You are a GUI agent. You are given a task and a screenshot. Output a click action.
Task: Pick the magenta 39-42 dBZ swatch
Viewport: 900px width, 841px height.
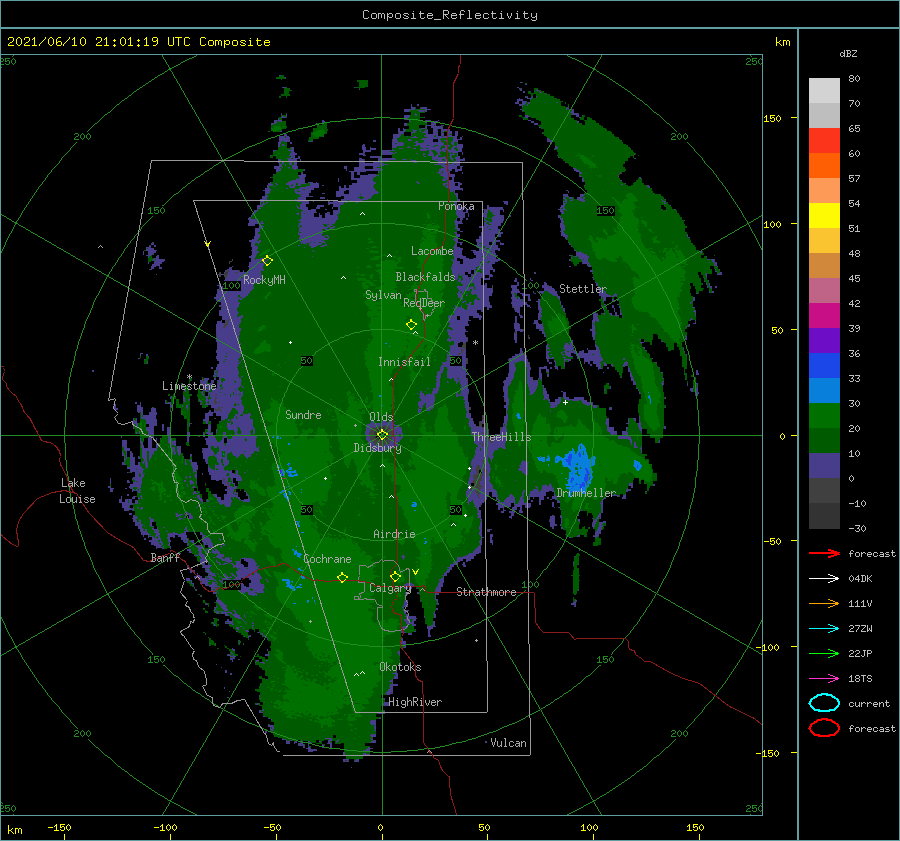click(x=824, y=316)
